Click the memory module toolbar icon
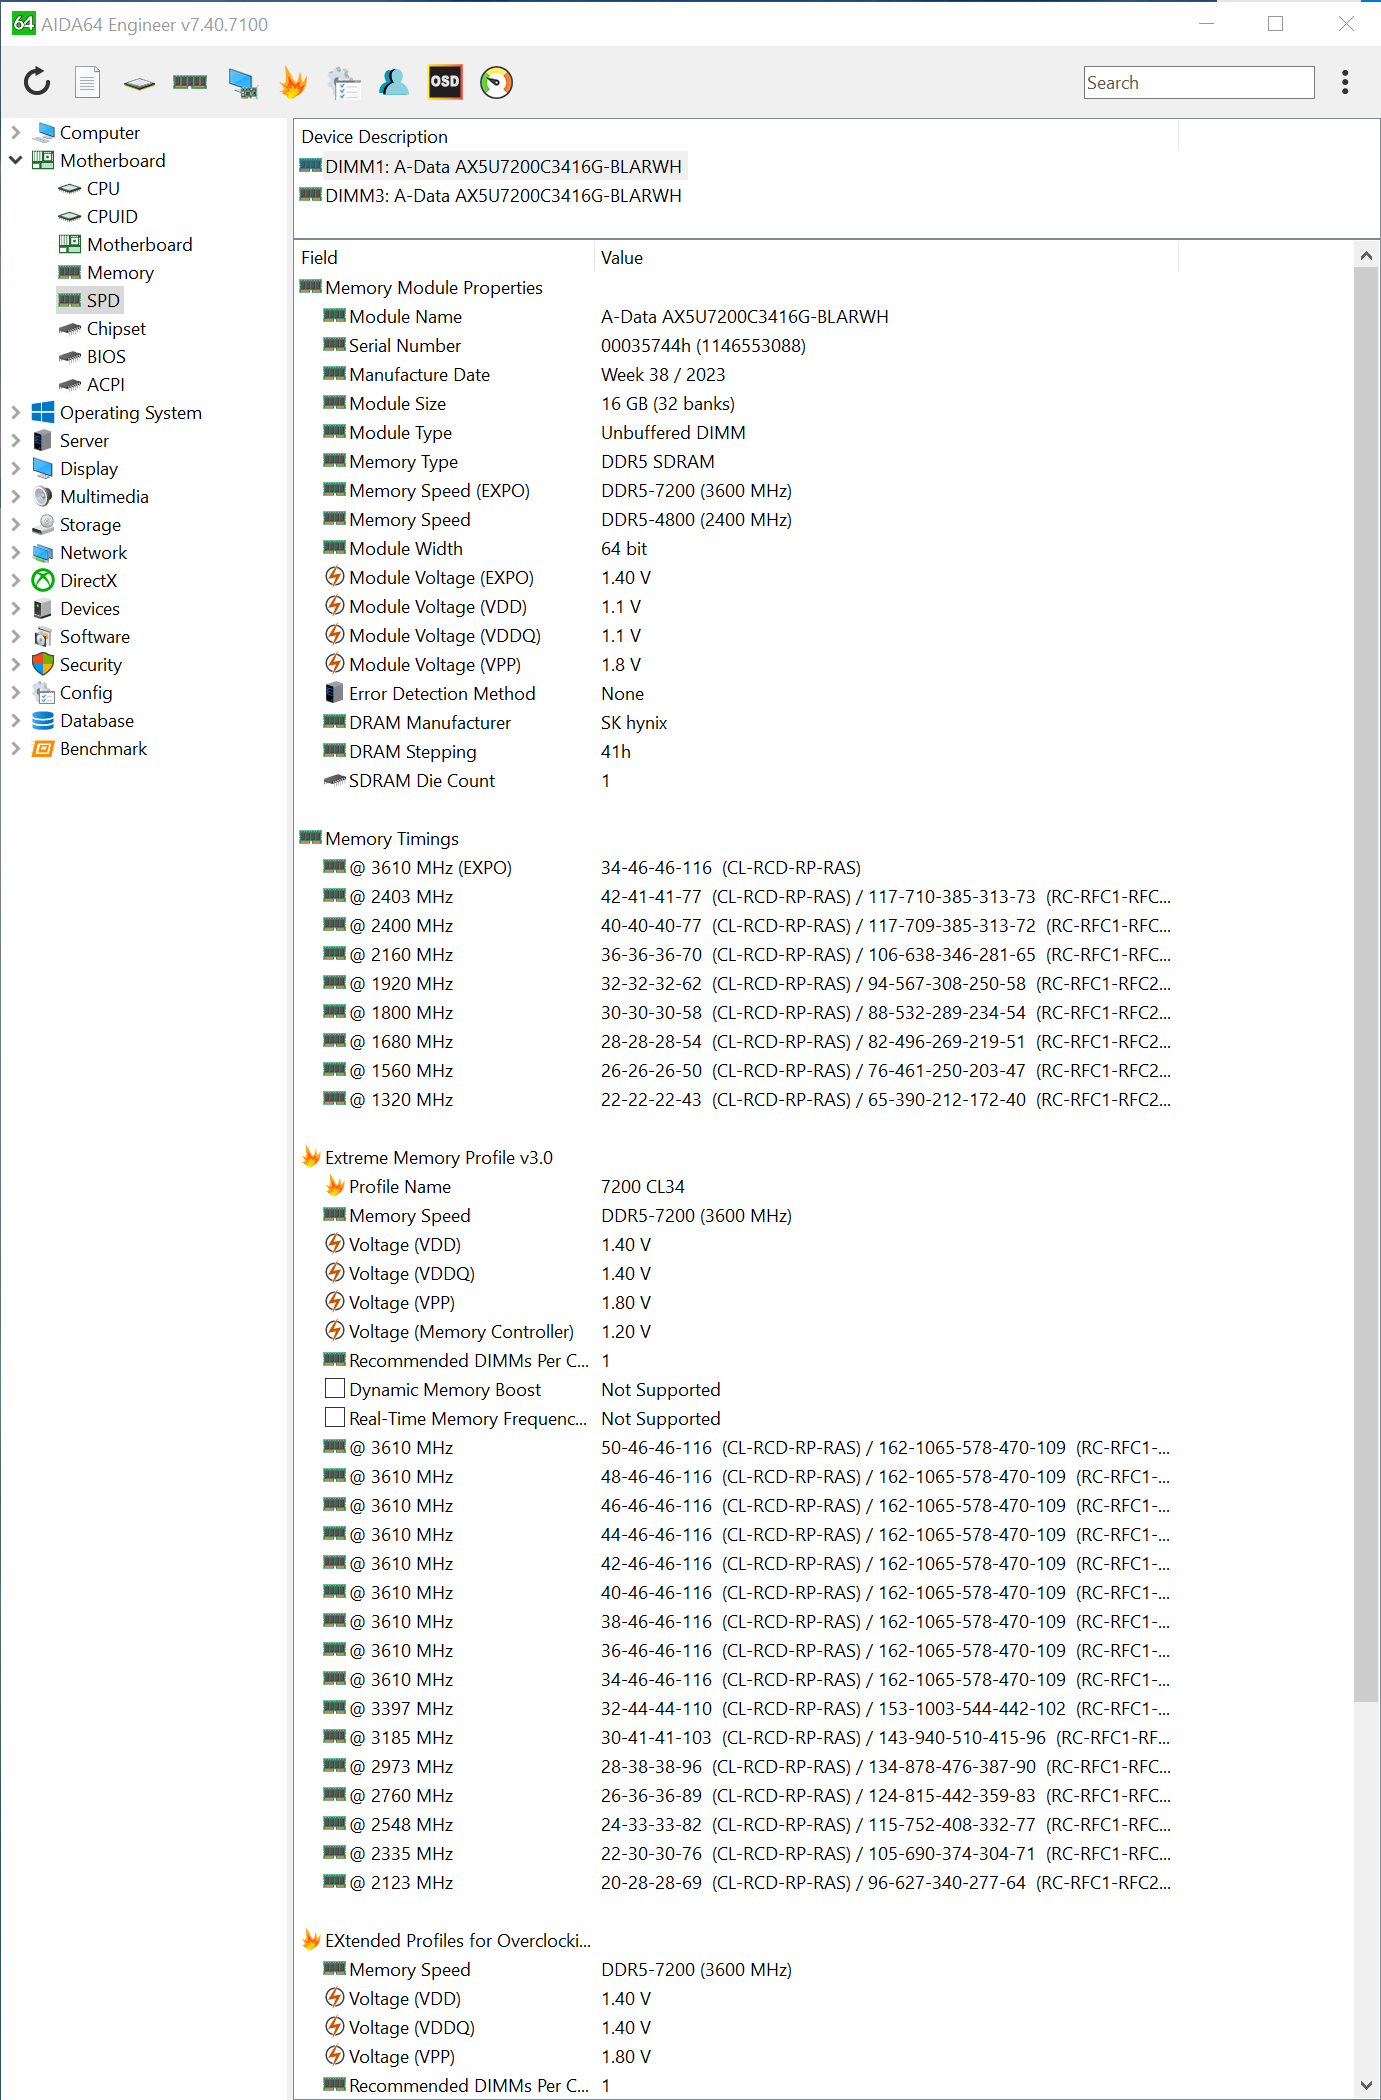 pos(190,82)
